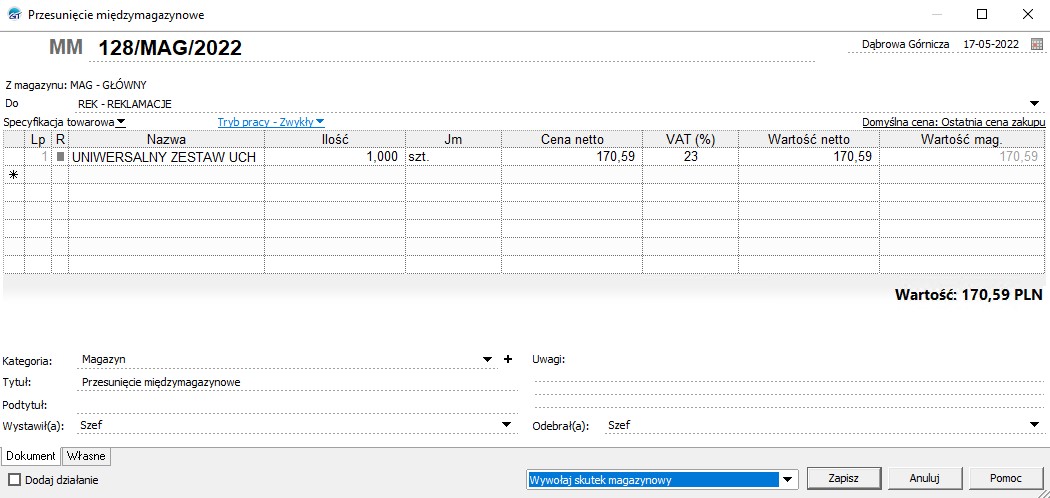Enable the Dodaj działanie checkbox
Screen dimensions: 1050x498
click(14, 480)
